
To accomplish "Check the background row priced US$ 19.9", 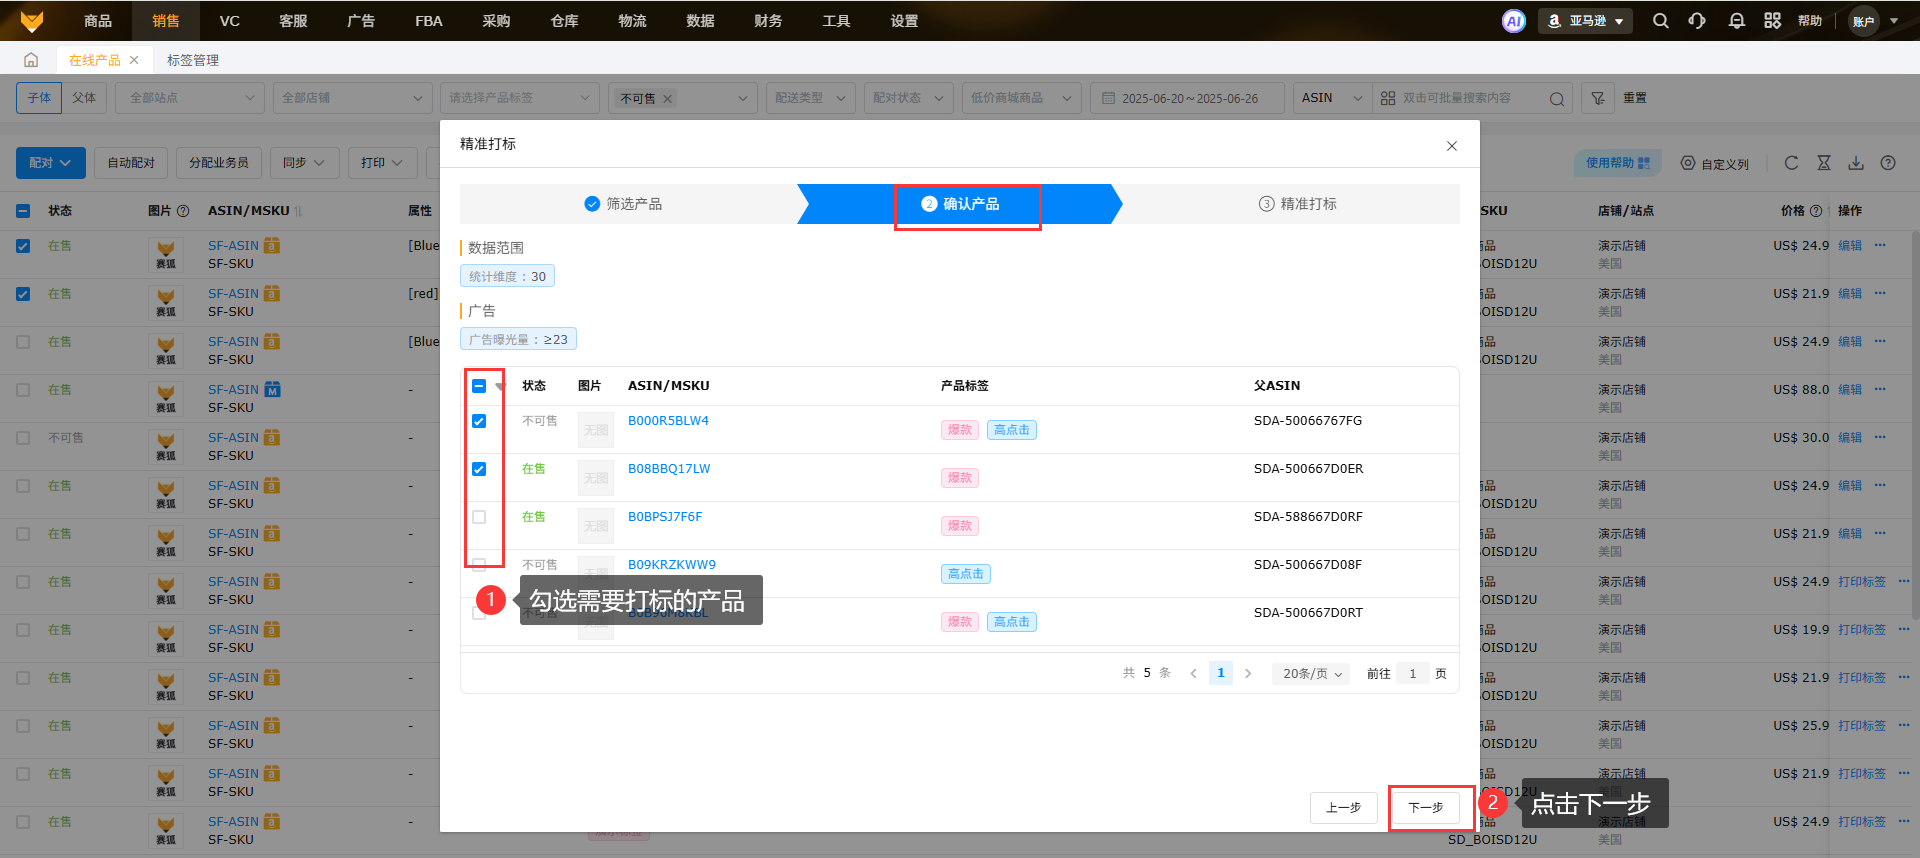I will pyautogui.click(x=23, y=630).
